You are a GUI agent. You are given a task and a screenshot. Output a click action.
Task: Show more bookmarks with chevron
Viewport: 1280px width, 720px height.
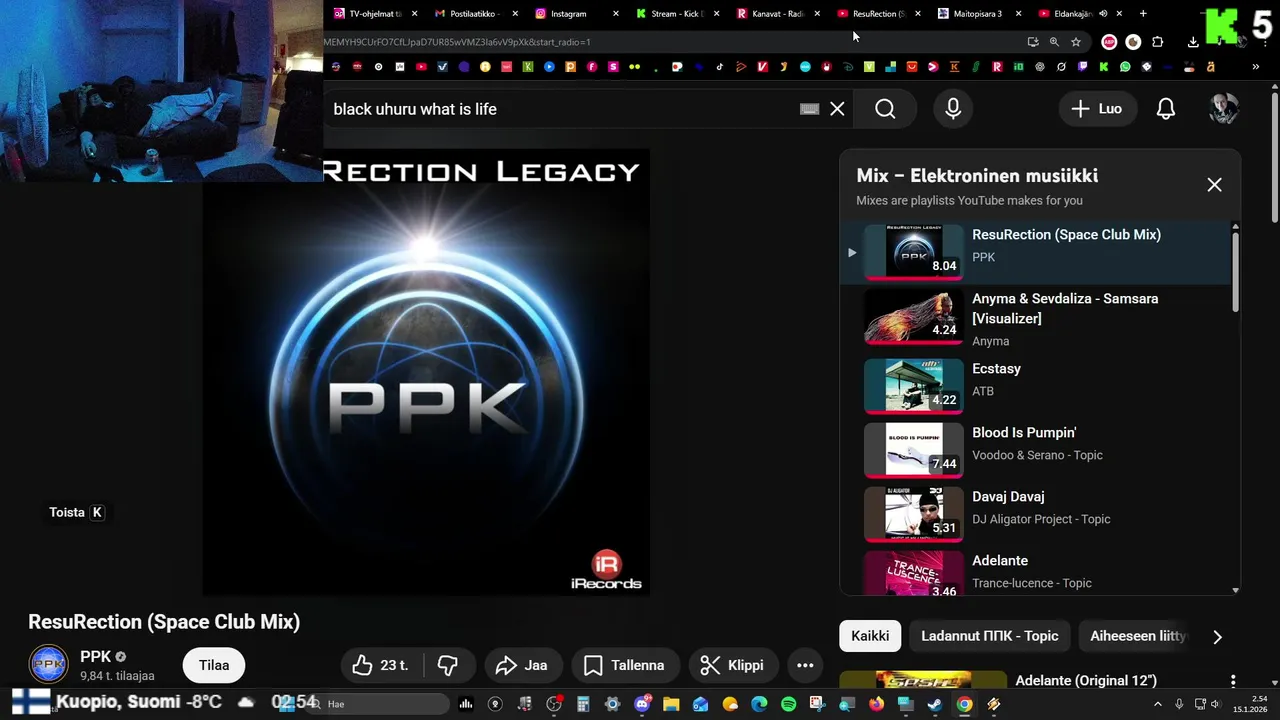(1256, 67)
